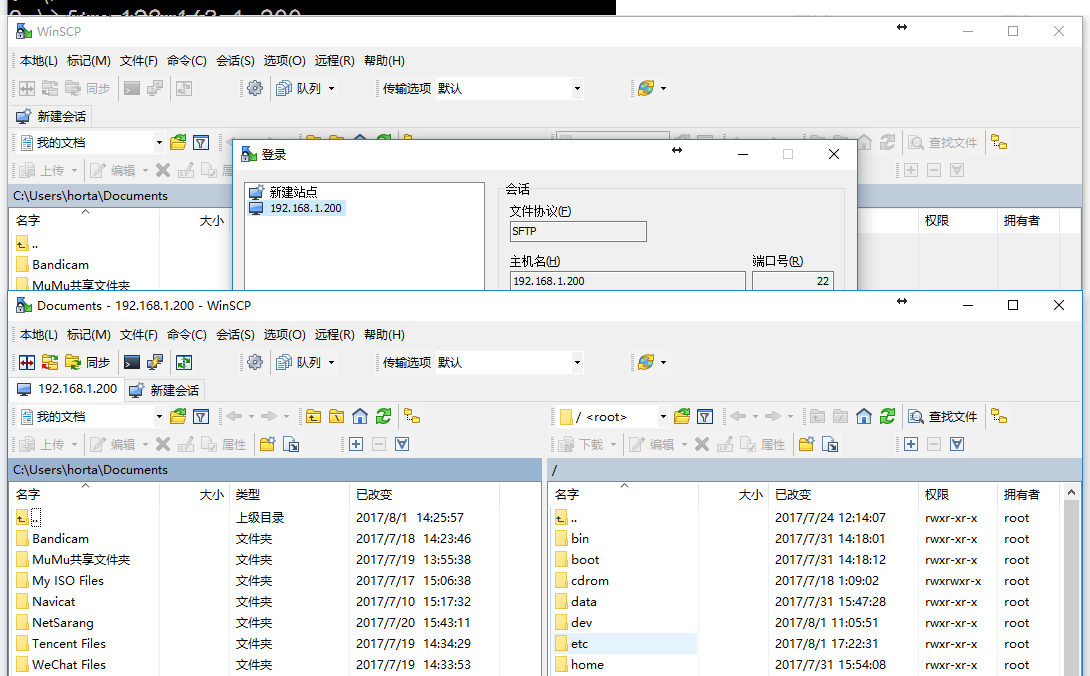Viewport: 1090px width, 676px height.
Task: Create new folder in connected local panel
Action: point(268,444)
